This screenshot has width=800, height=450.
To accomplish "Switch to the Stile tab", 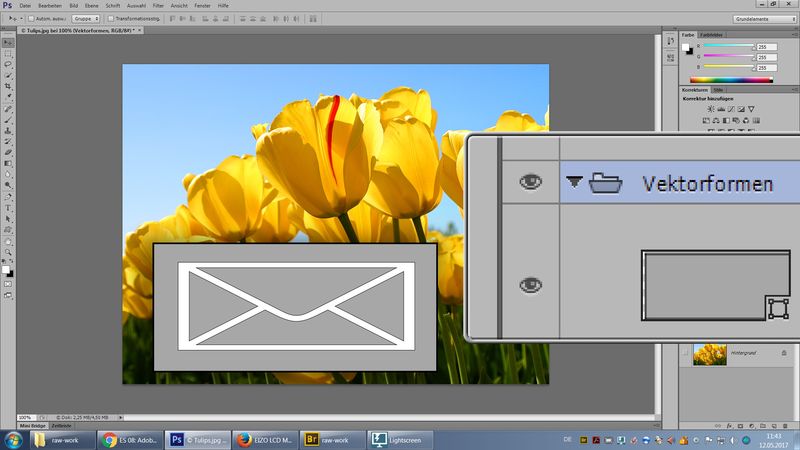I will coord(719,90).
